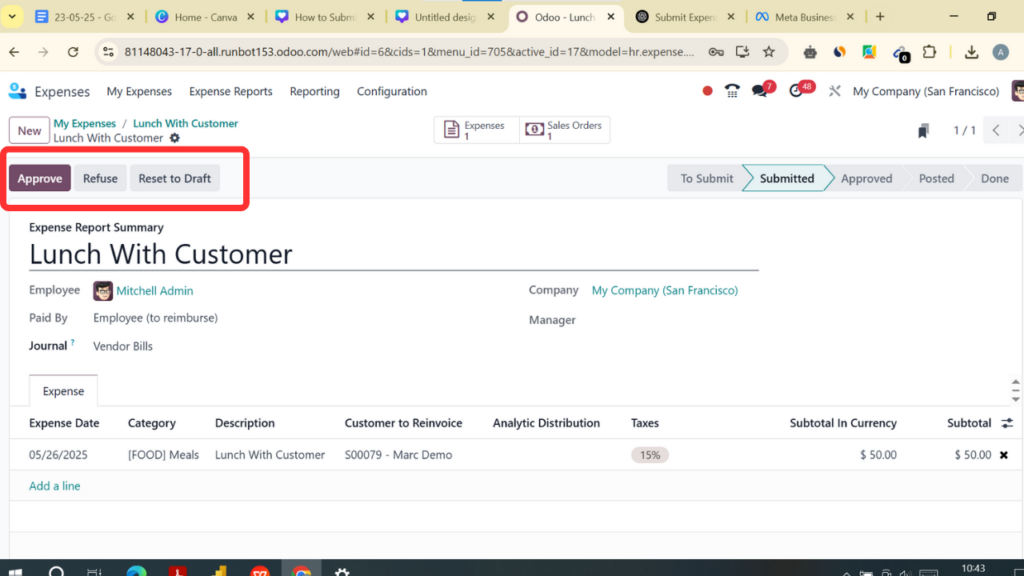Screen dimensions: 1024x576
Task: Switch to Home - Canva browser tab
Action: point(205,17)
